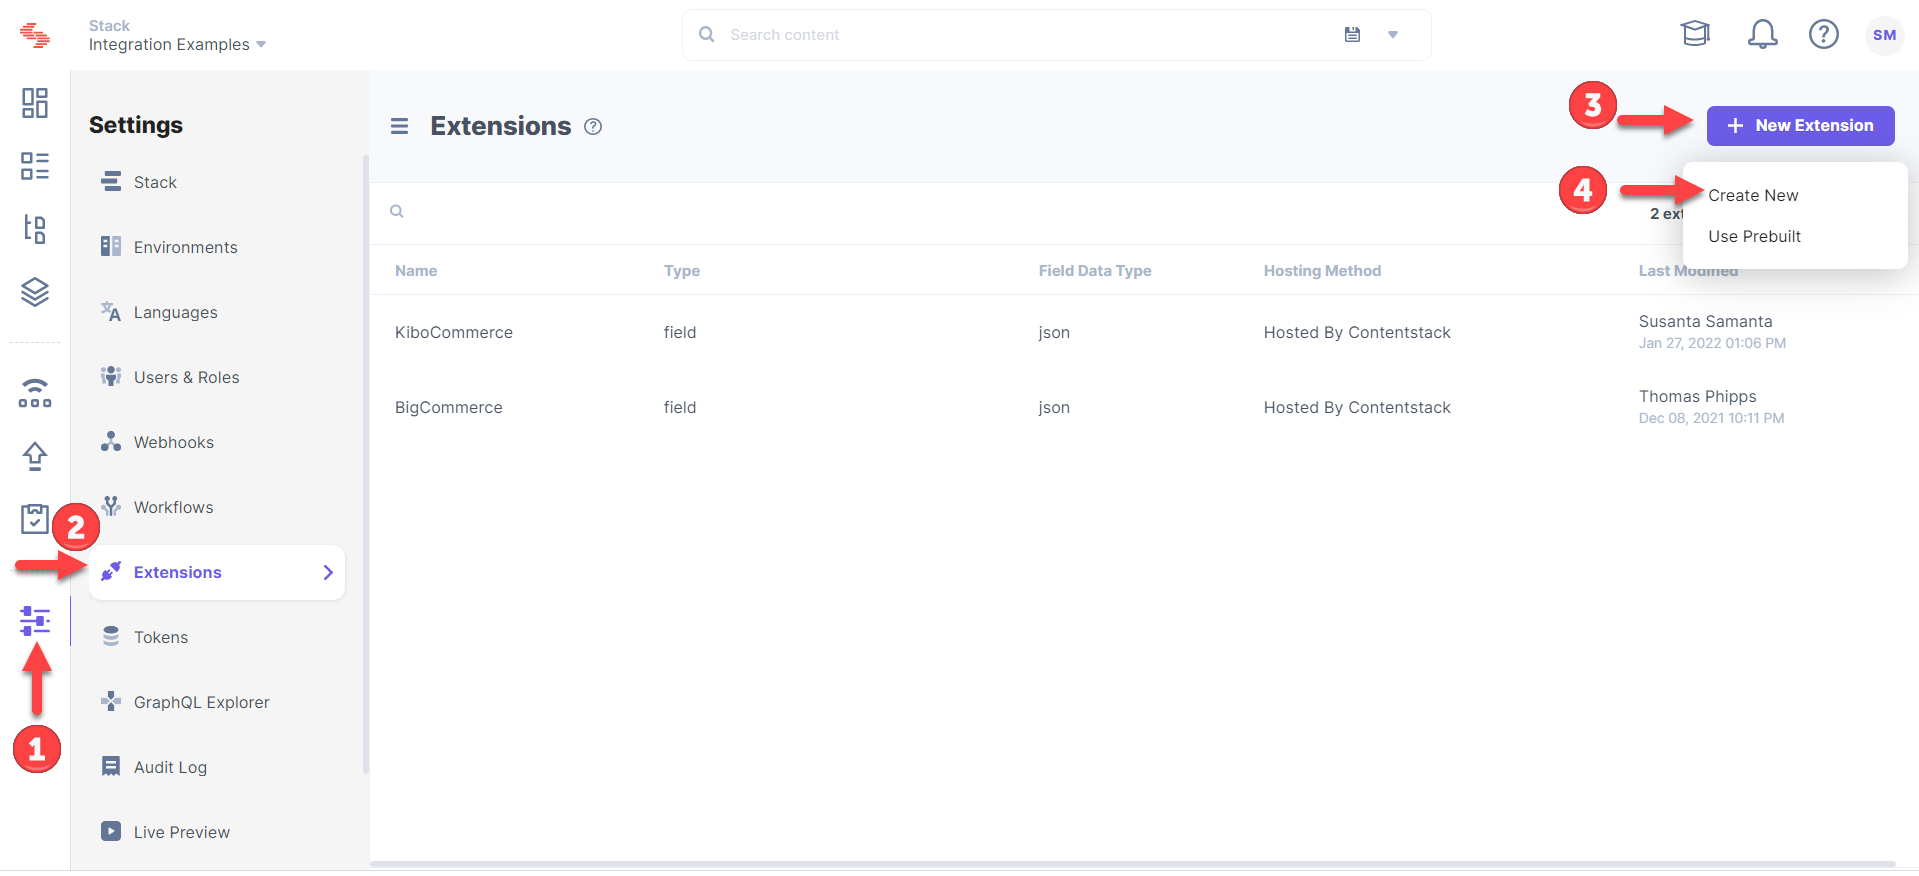Open Workflows settings item

pos(217,507)
